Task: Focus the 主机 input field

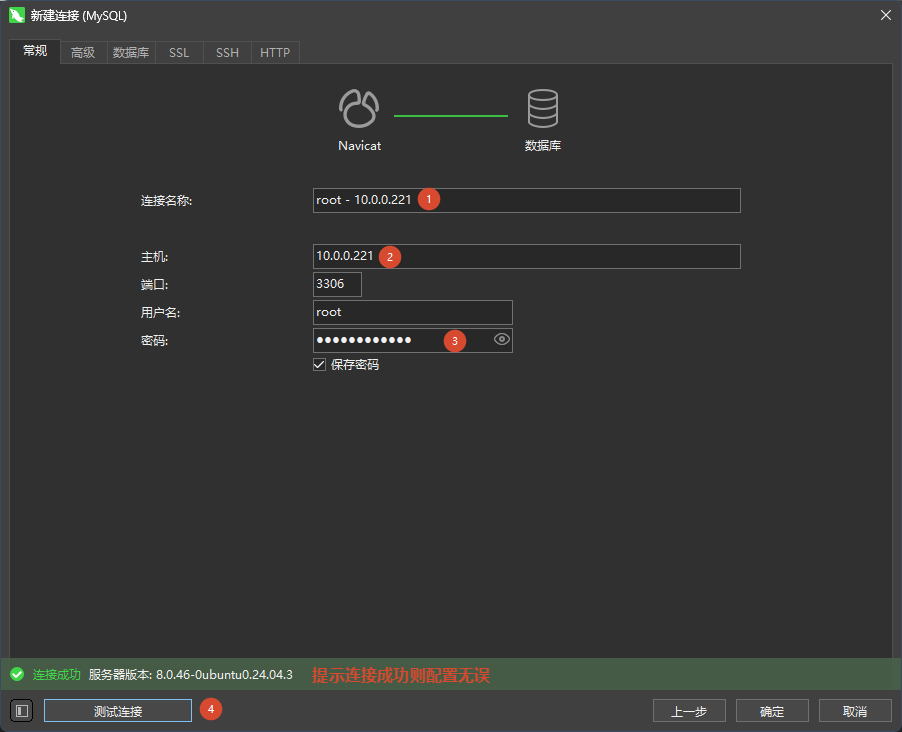Action: [526, 256]
